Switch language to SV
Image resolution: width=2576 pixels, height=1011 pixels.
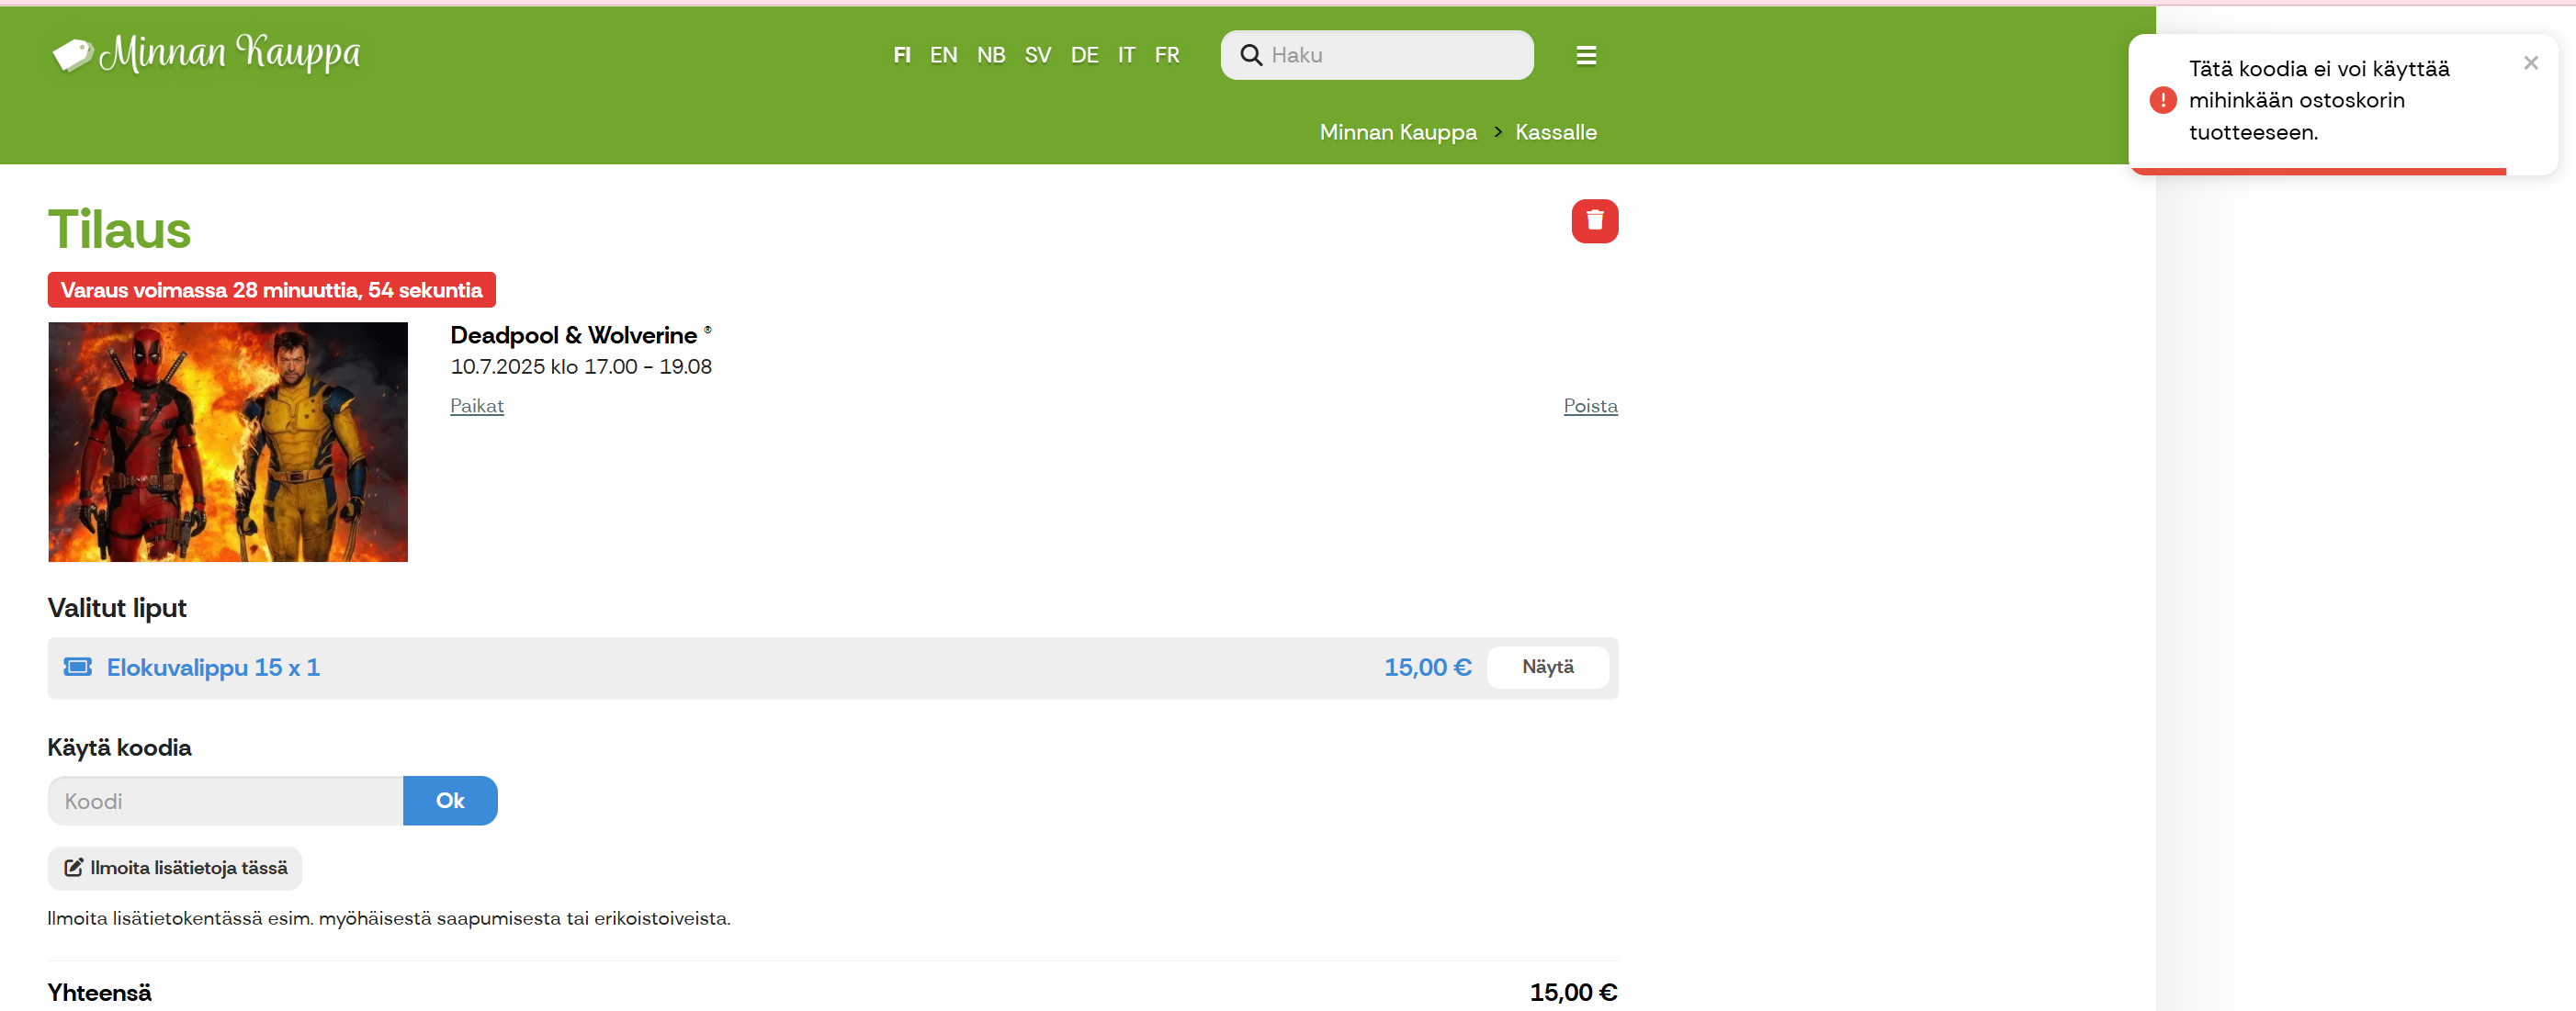pyautogui.click(x=1037, y=55)
